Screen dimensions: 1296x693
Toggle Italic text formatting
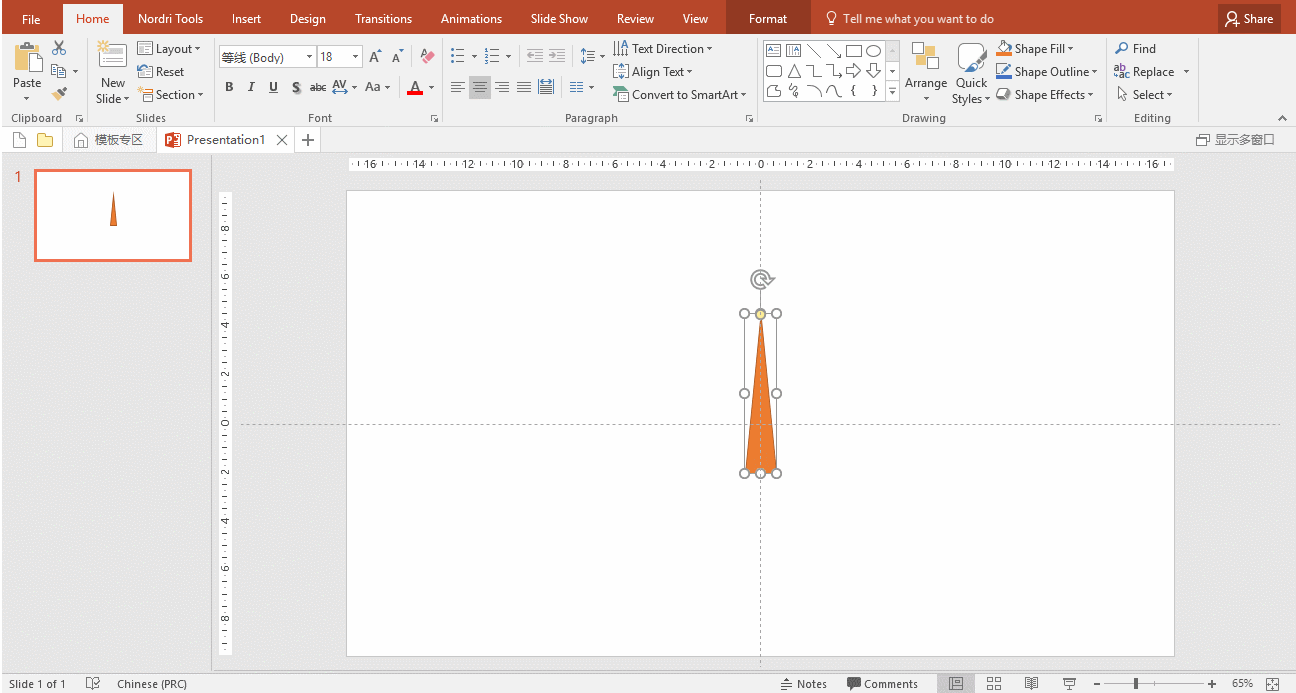(x=251, y=88)
